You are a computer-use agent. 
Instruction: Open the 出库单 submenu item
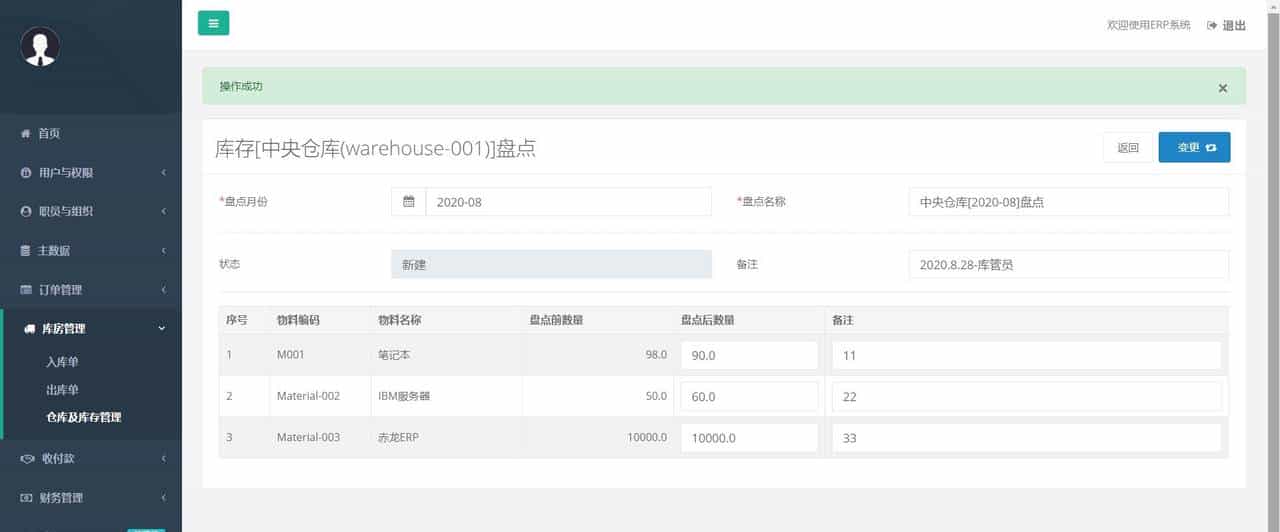coord(62,390)
